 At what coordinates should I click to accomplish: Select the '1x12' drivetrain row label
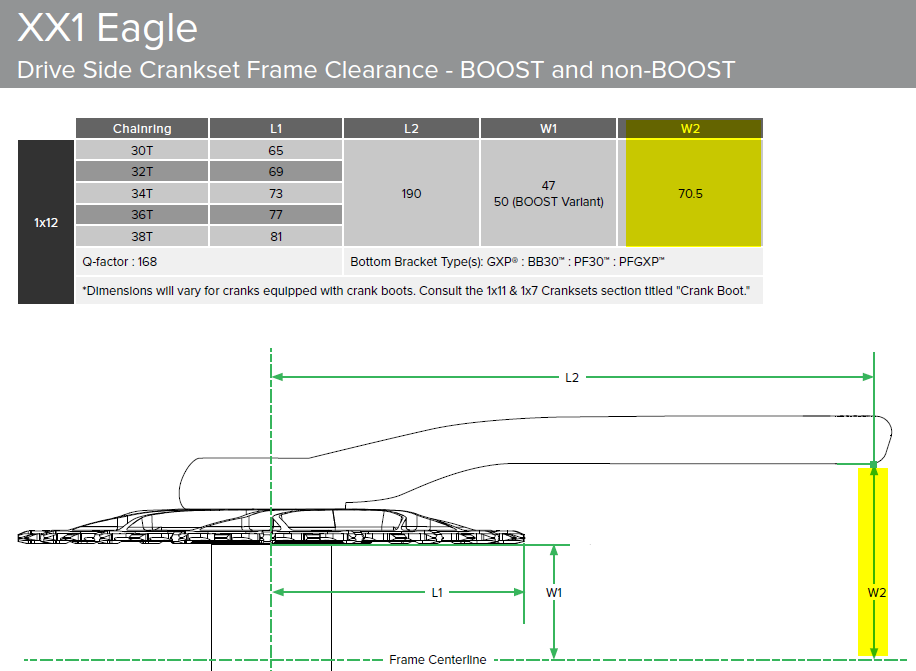click(46, 222)
